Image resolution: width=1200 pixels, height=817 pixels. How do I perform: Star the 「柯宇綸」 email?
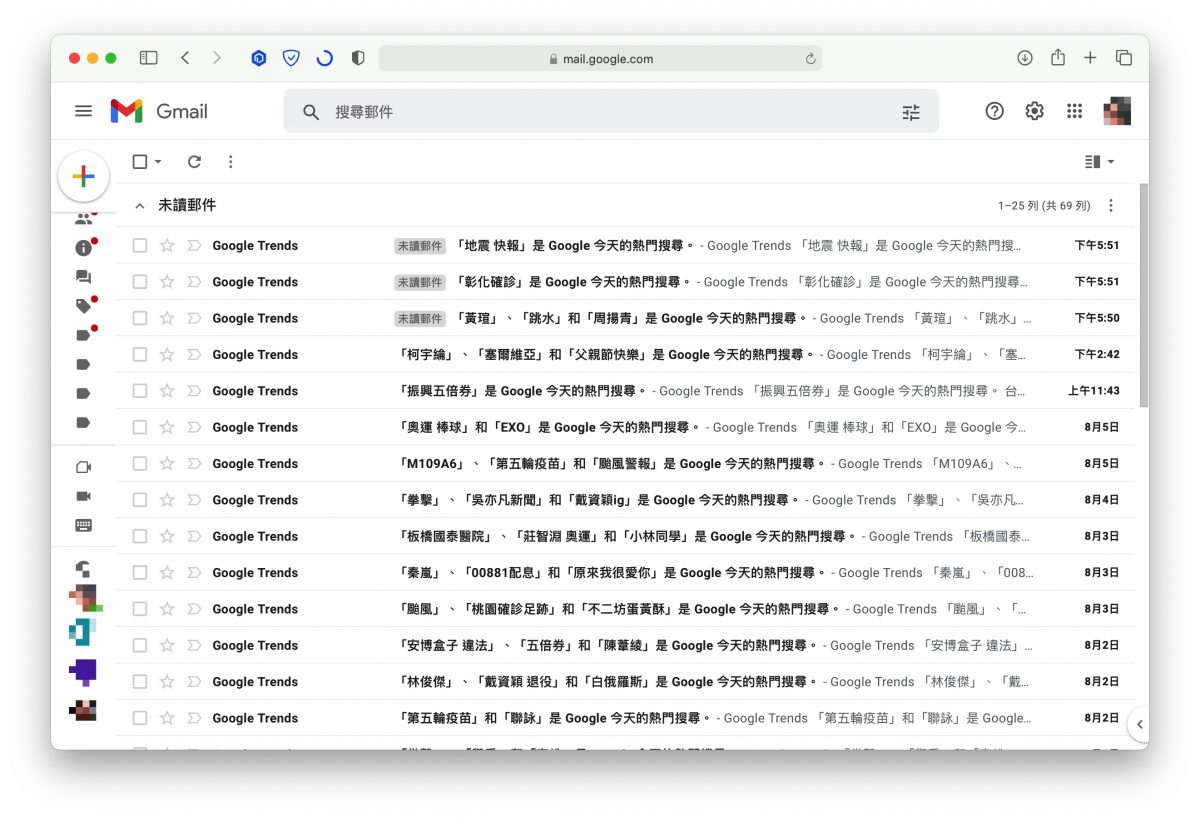pos(167,354)
